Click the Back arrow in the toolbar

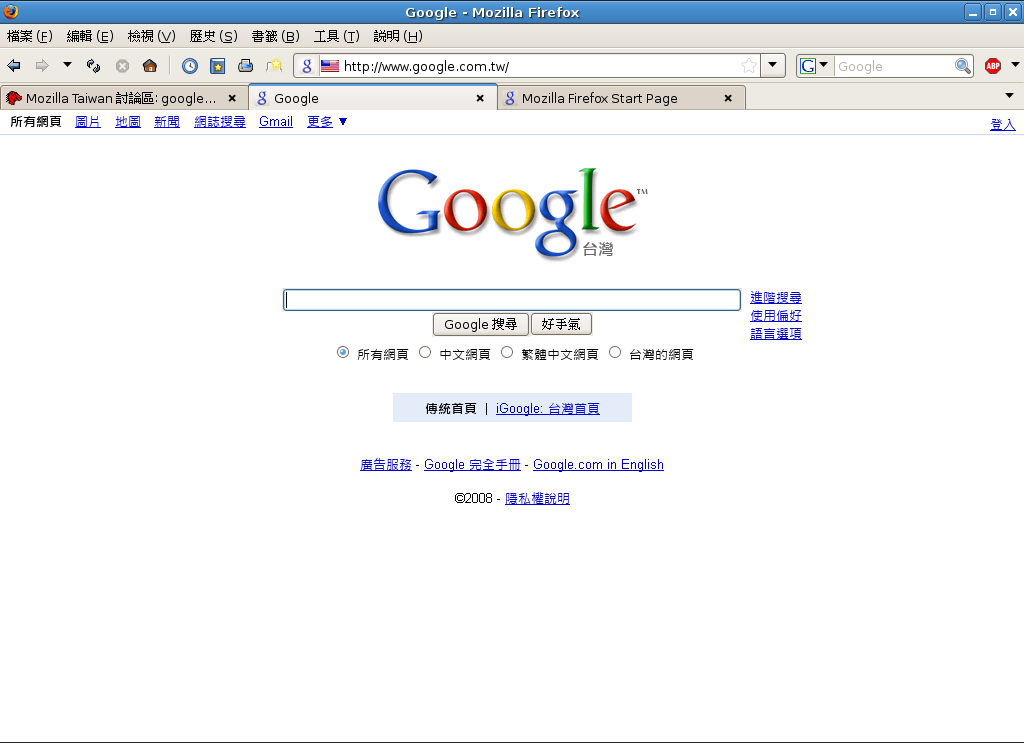(x=14, y=66)
